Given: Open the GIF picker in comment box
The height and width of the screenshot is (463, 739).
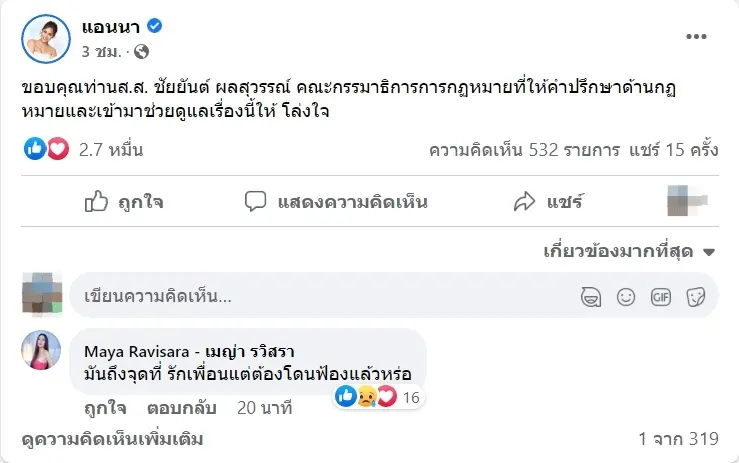Looking at the screenshot, I should pyautogui.click(x=661, y=296).
